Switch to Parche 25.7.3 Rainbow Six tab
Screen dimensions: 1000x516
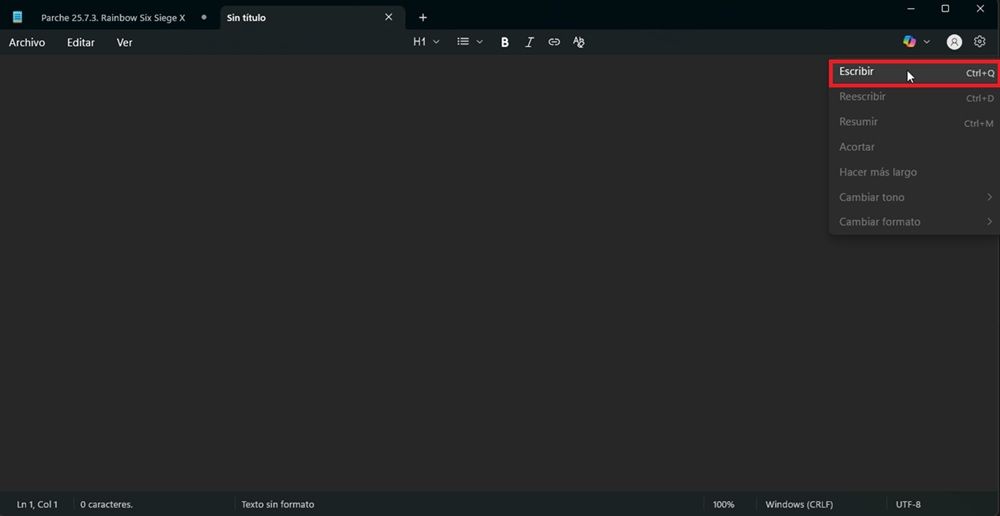(113, 18)
